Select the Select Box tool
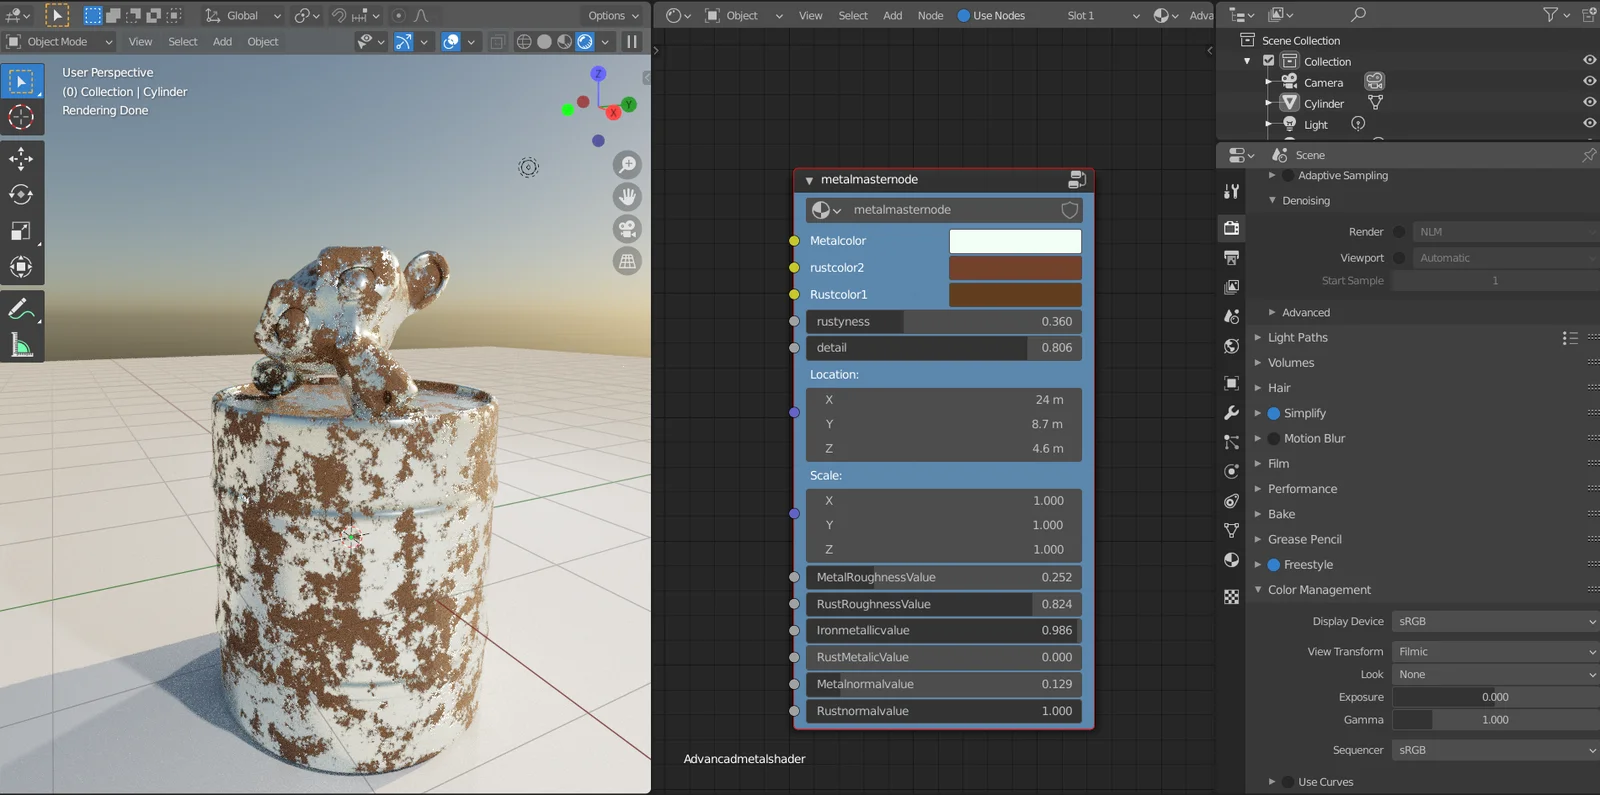The height and width of the screenshot is (795, 1600). tap(21, 82)
